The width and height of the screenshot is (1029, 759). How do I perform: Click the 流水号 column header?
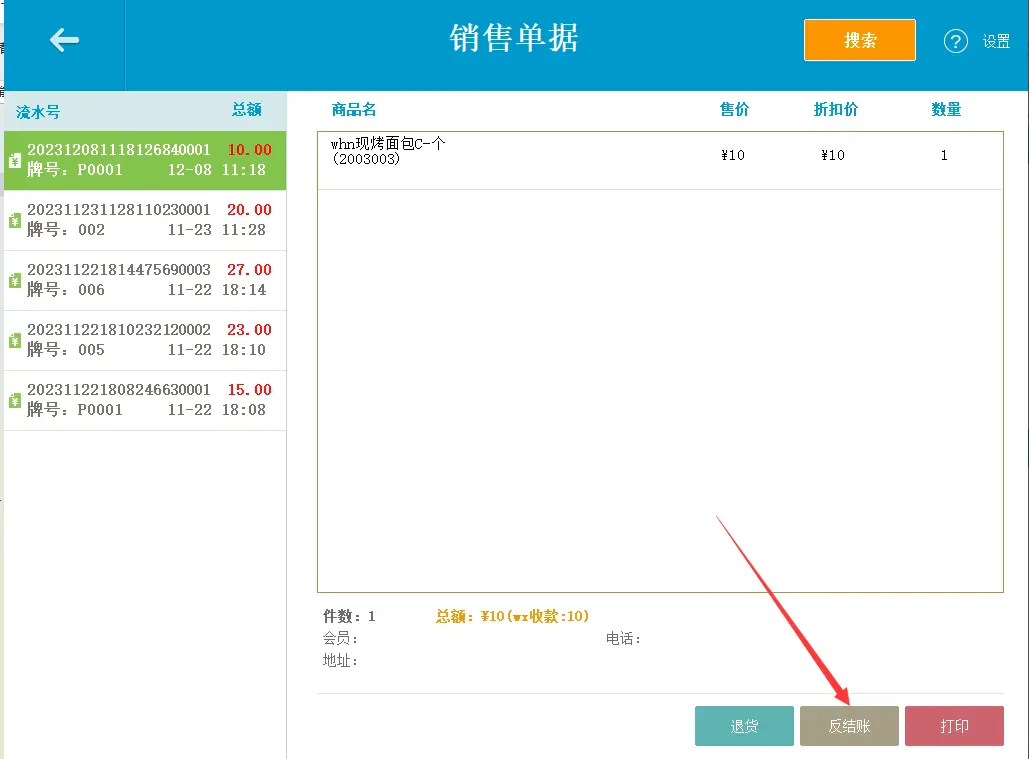(x=38, y=112)
